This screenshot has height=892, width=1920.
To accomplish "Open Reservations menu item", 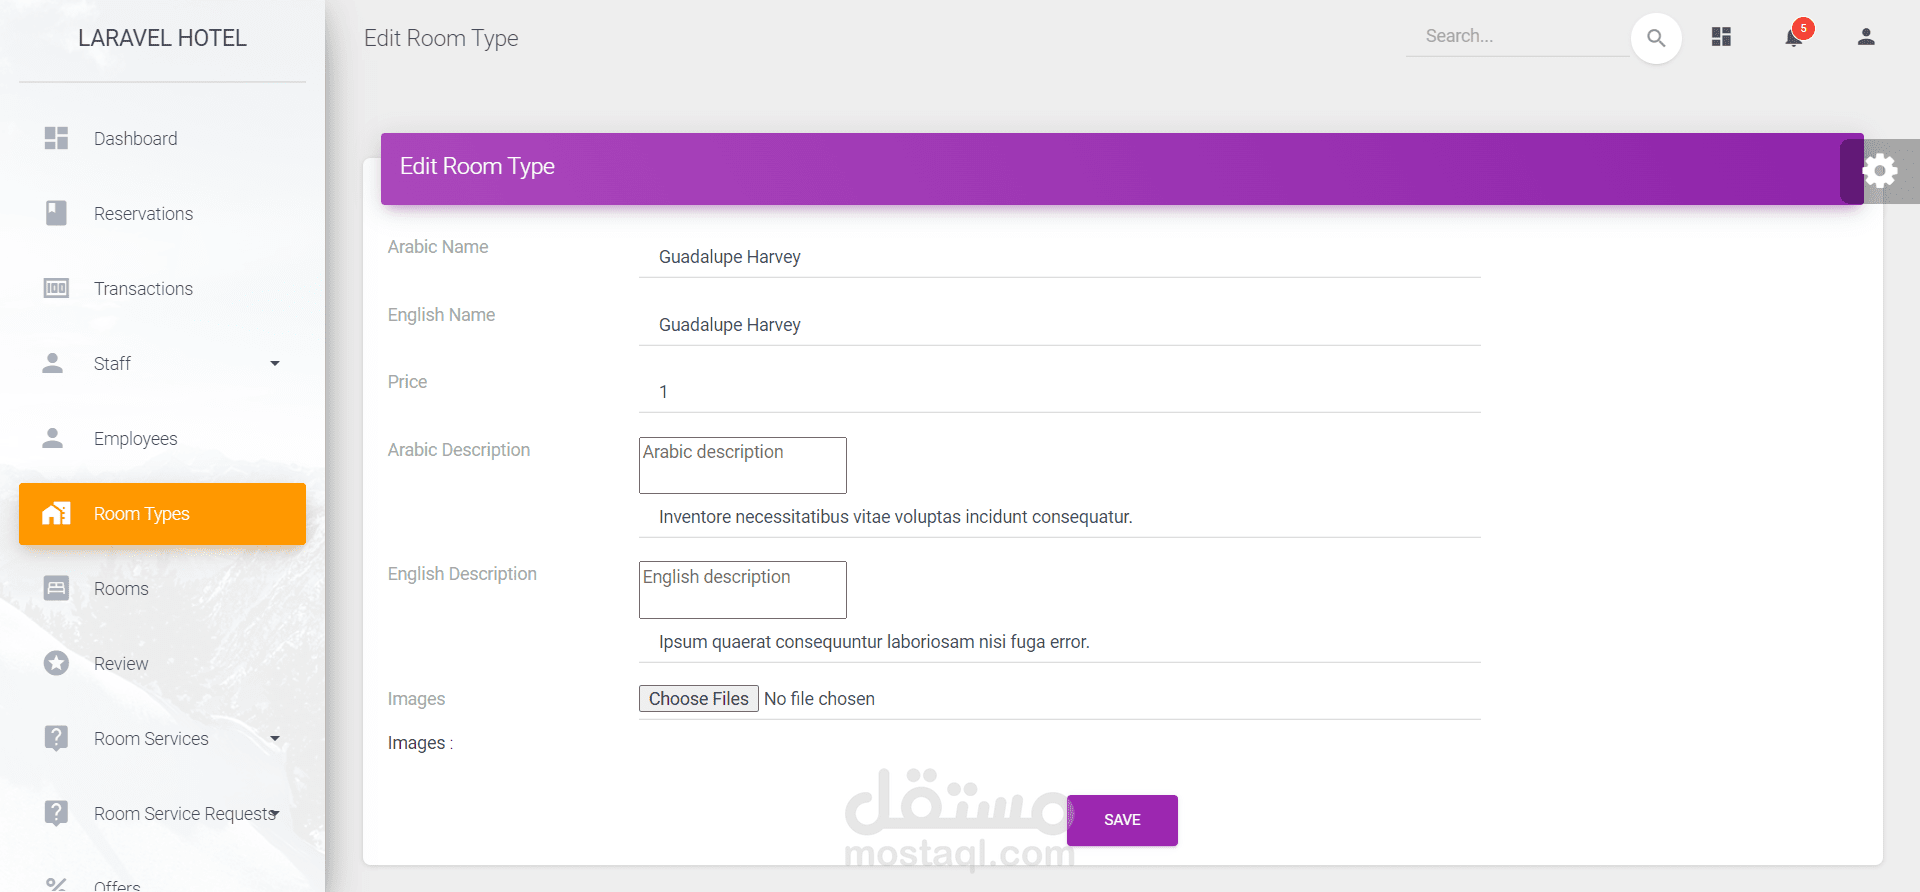I will [162, 213].
